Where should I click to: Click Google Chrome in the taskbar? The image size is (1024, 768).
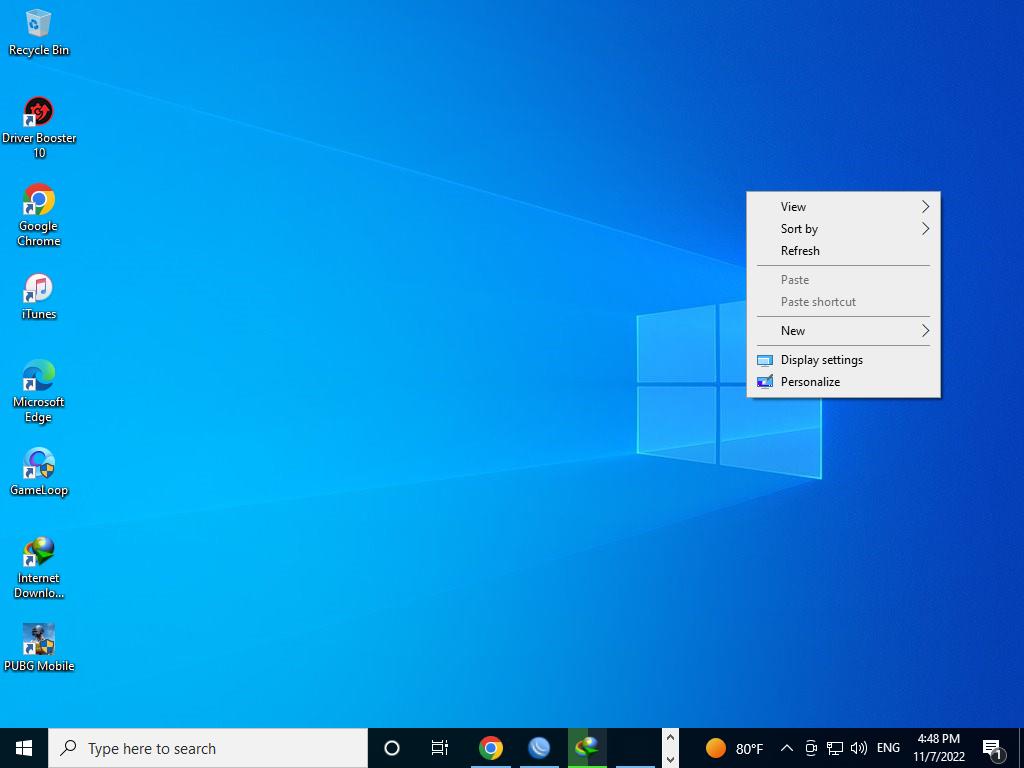490,748
